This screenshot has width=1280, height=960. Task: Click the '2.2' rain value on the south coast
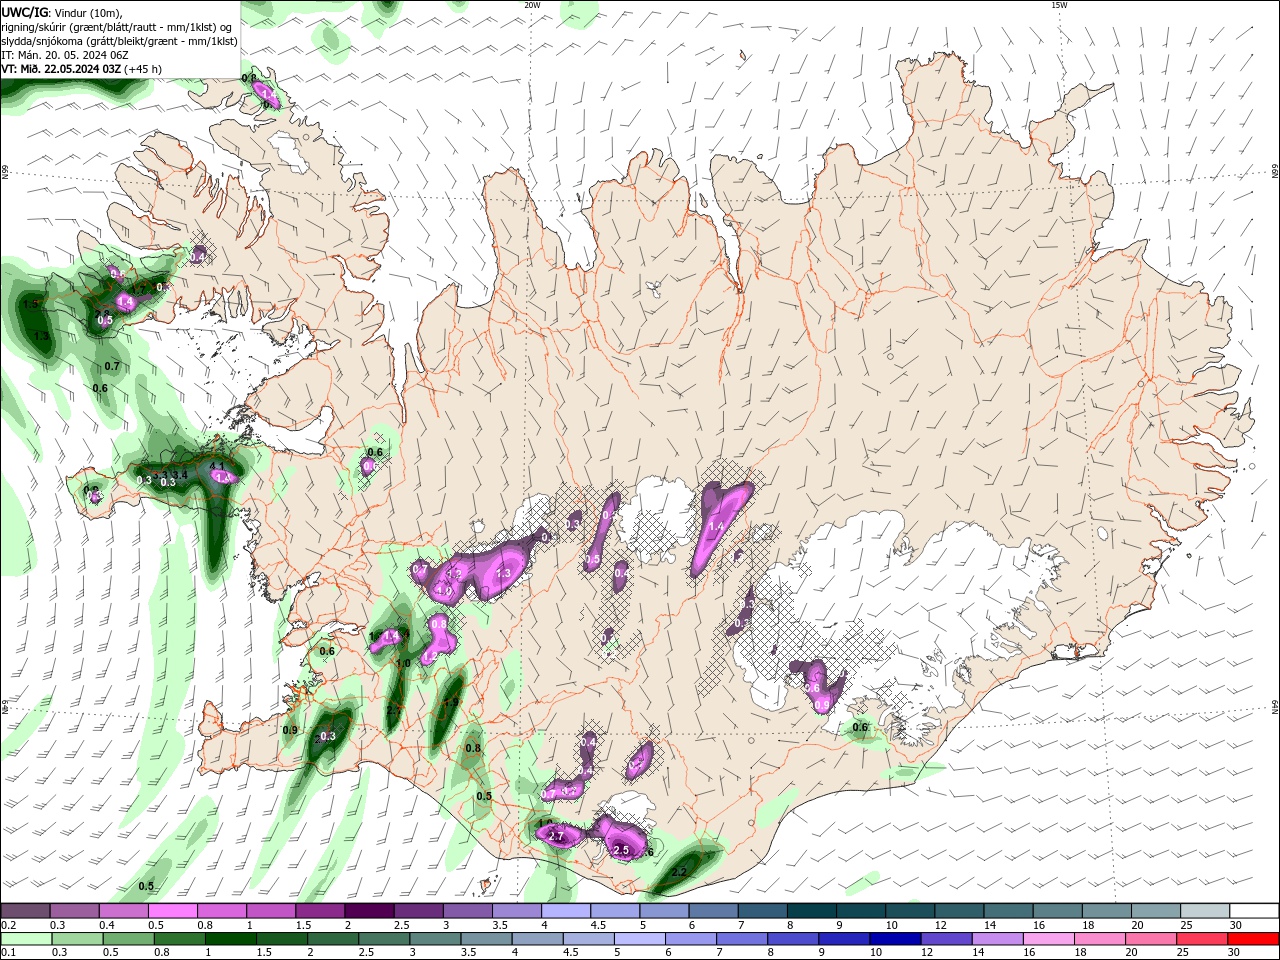[x=679, y=873]
